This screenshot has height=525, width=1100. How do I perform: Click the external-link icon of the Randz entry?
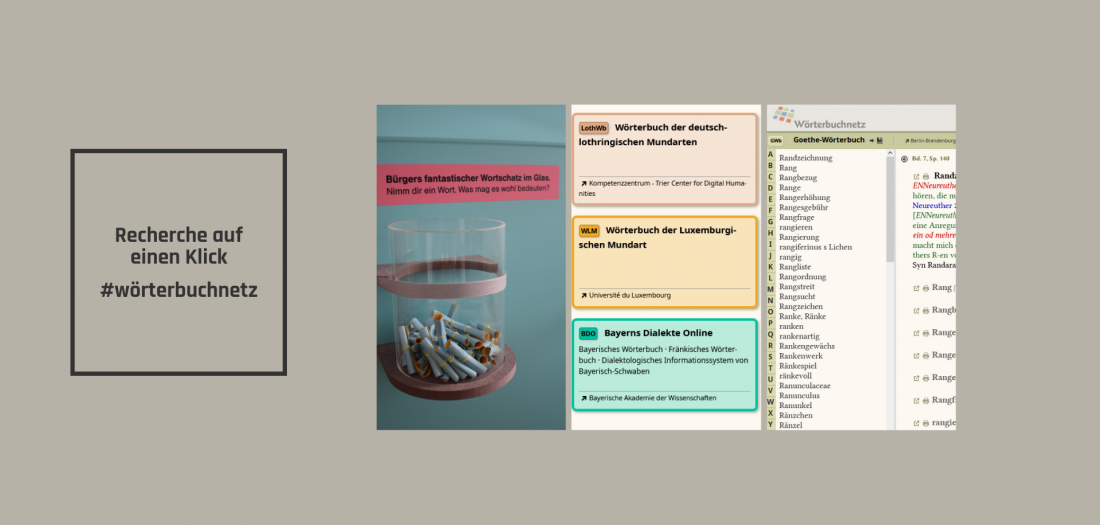click(x=916, y=177)
